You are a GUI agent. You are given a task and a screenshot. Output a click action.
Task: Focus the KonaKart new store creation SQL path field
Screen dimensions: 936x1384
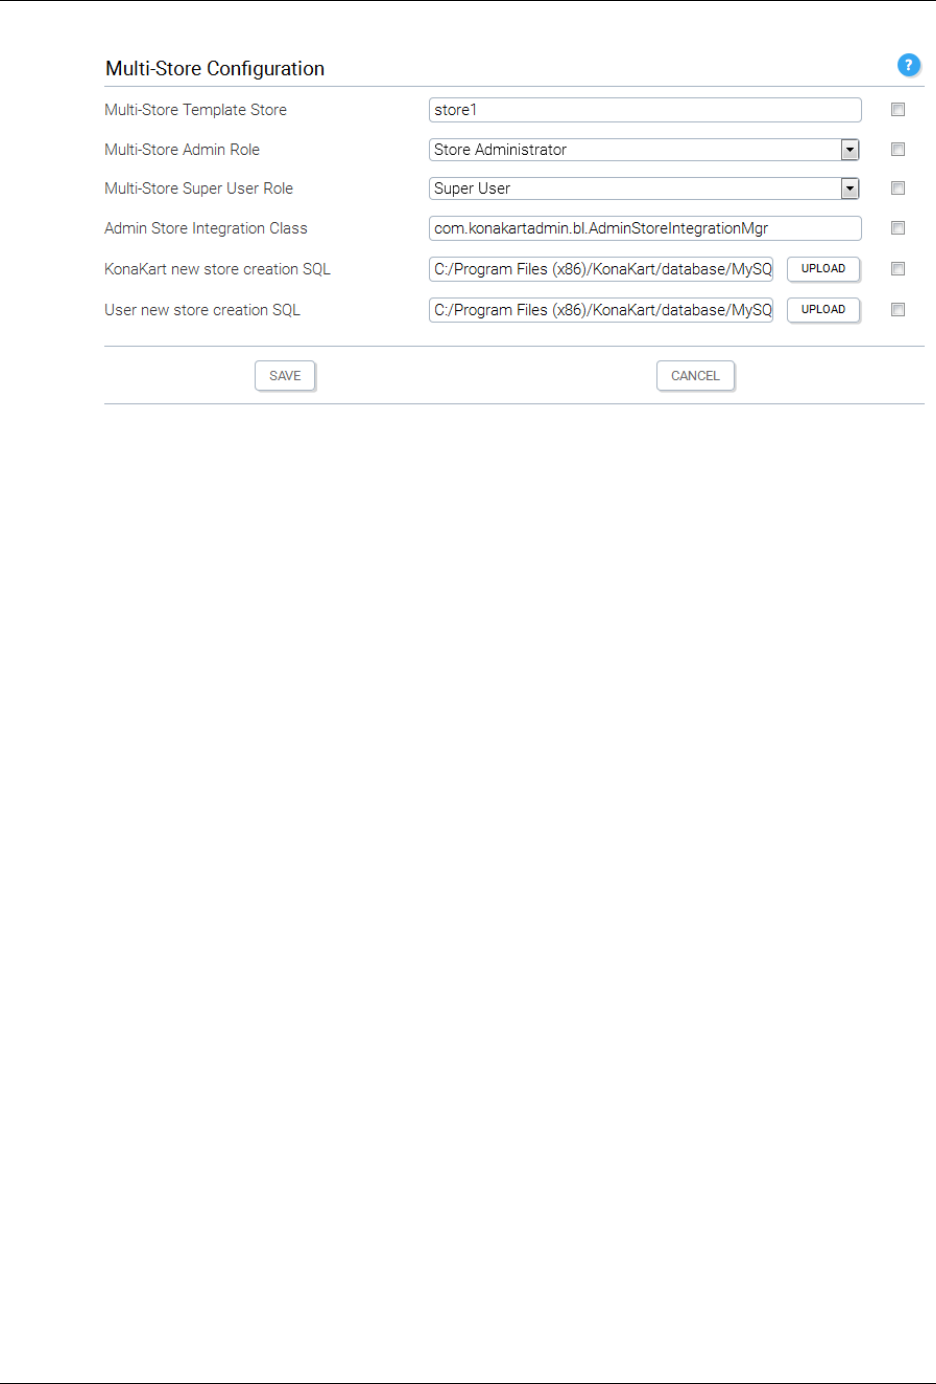click(601, 269)
